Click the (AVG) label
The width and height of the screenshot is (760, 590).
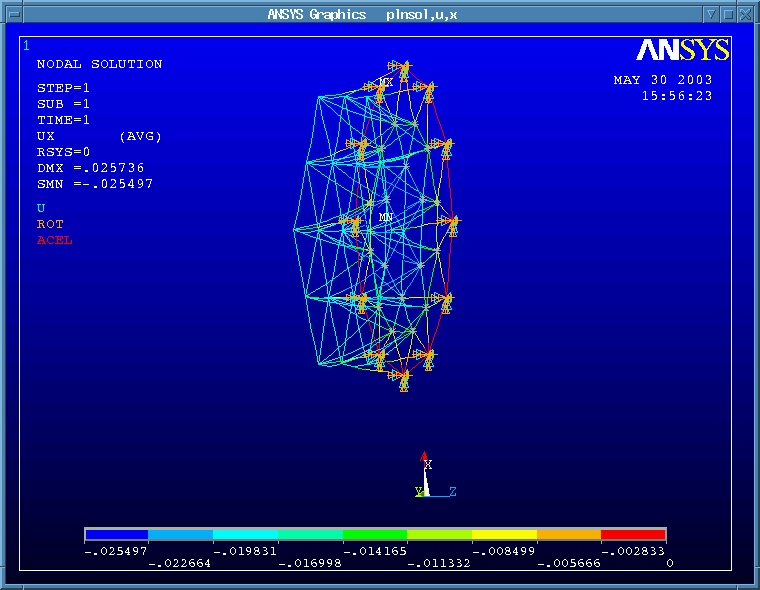pyautogui.click(x=140, y=136)
